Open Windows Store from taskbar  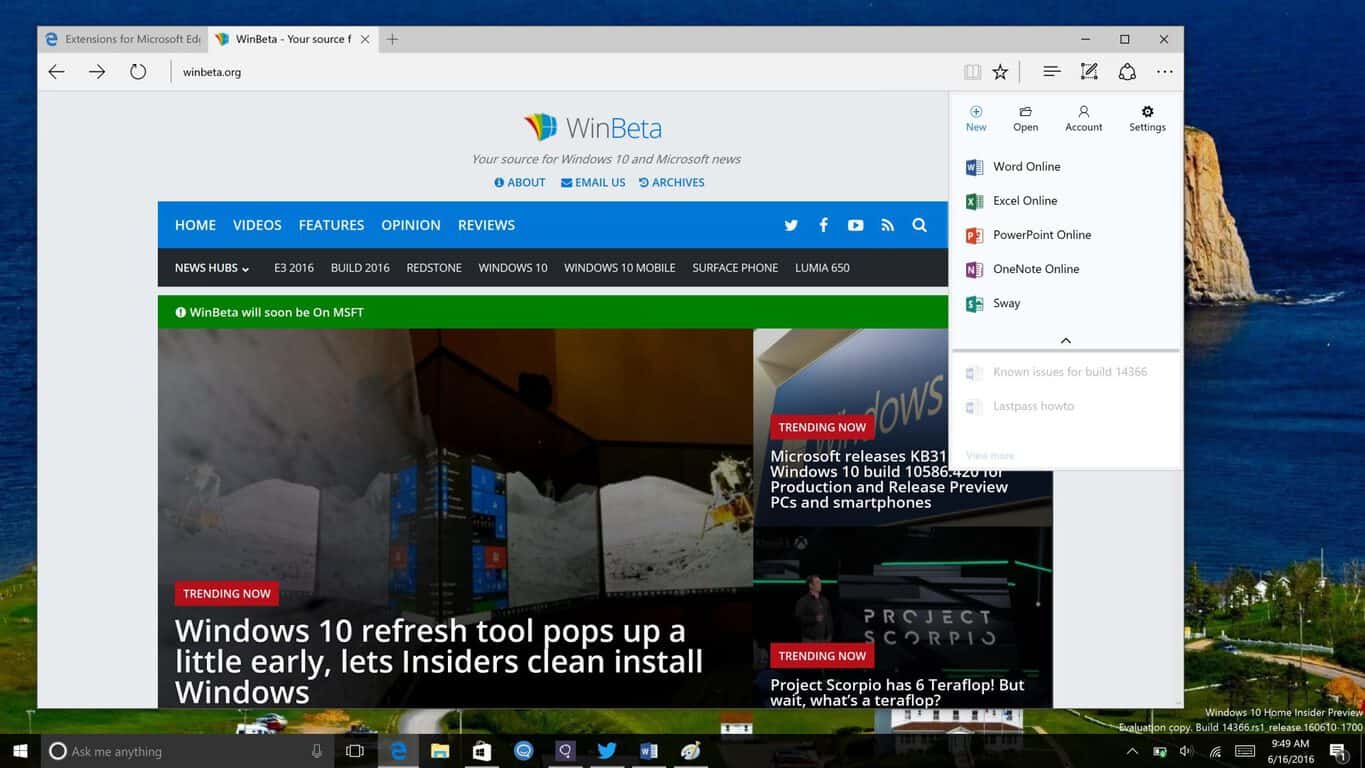[x=482, y=751]
